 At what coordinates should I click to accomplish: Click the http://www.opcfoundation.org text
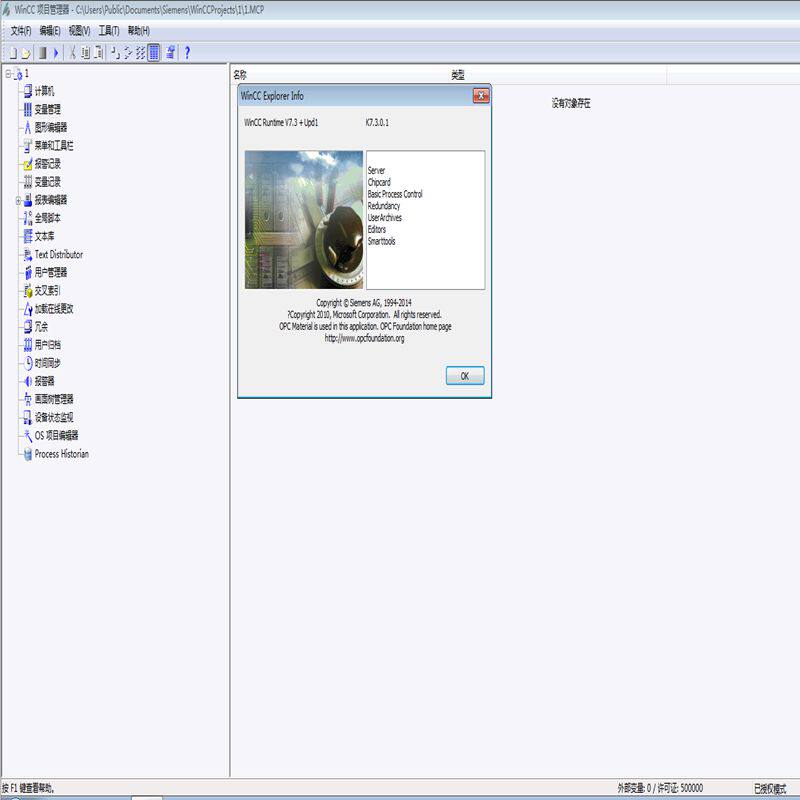pos(364,338)
